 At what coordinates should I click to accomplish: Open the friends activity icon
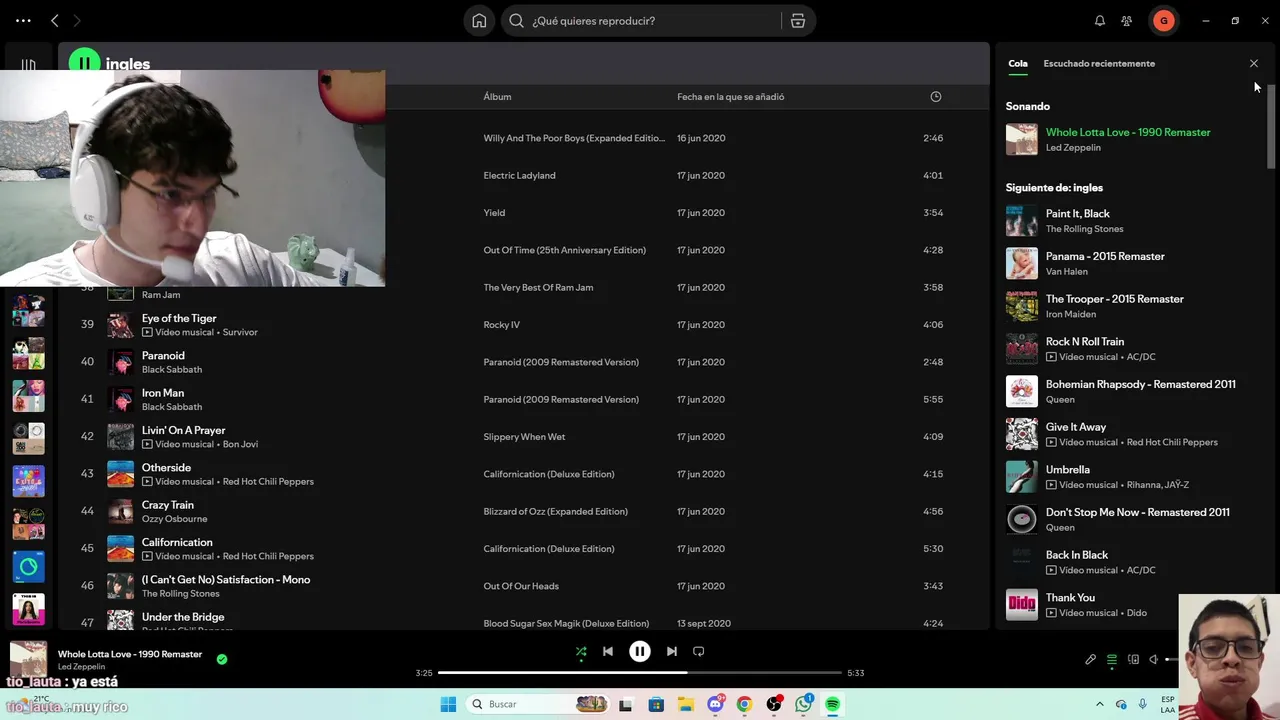click(1127, 20)
